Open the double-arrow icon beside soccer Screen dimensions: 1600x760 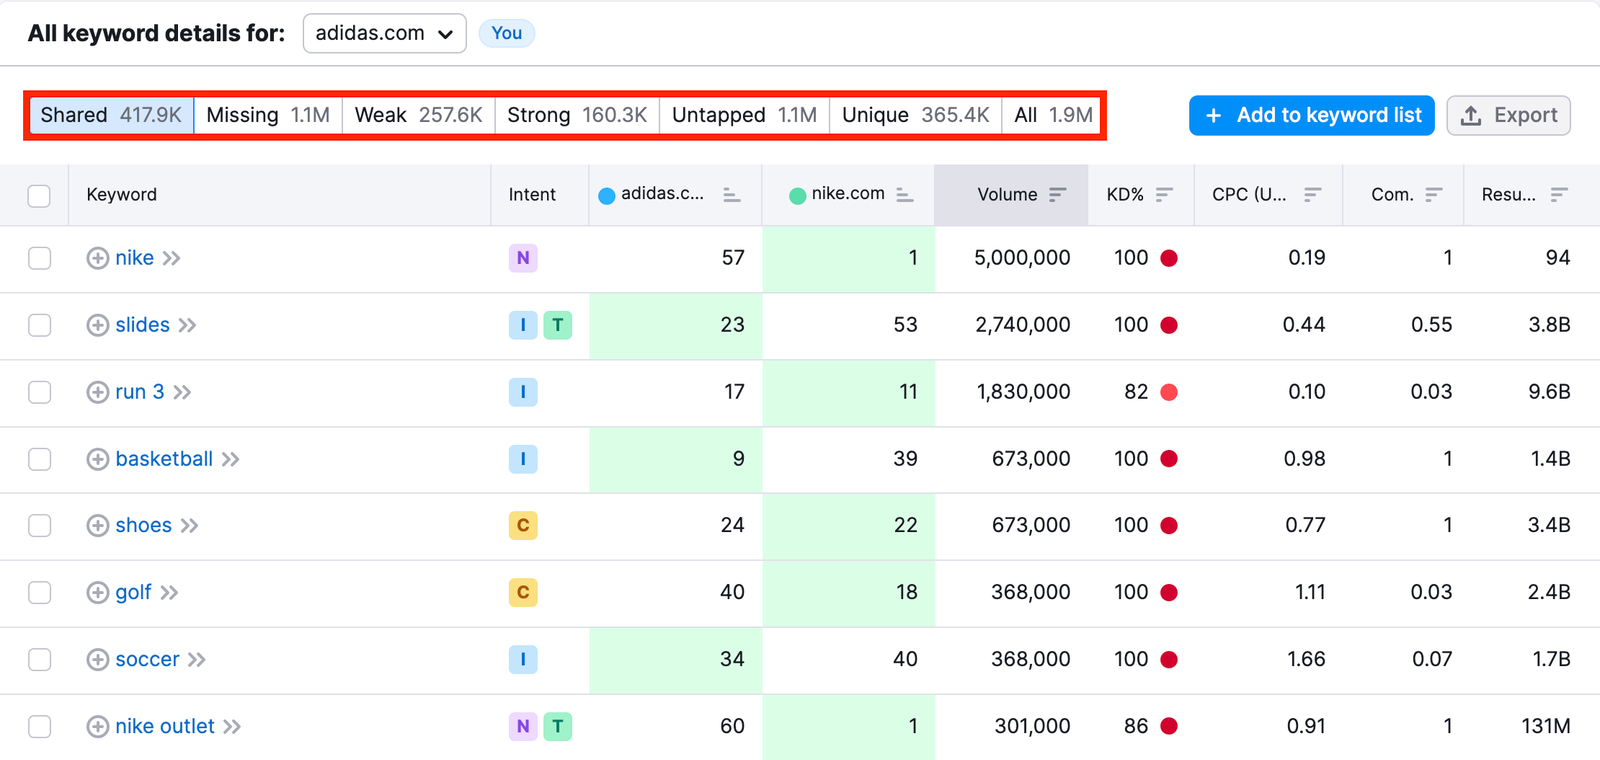197,659
